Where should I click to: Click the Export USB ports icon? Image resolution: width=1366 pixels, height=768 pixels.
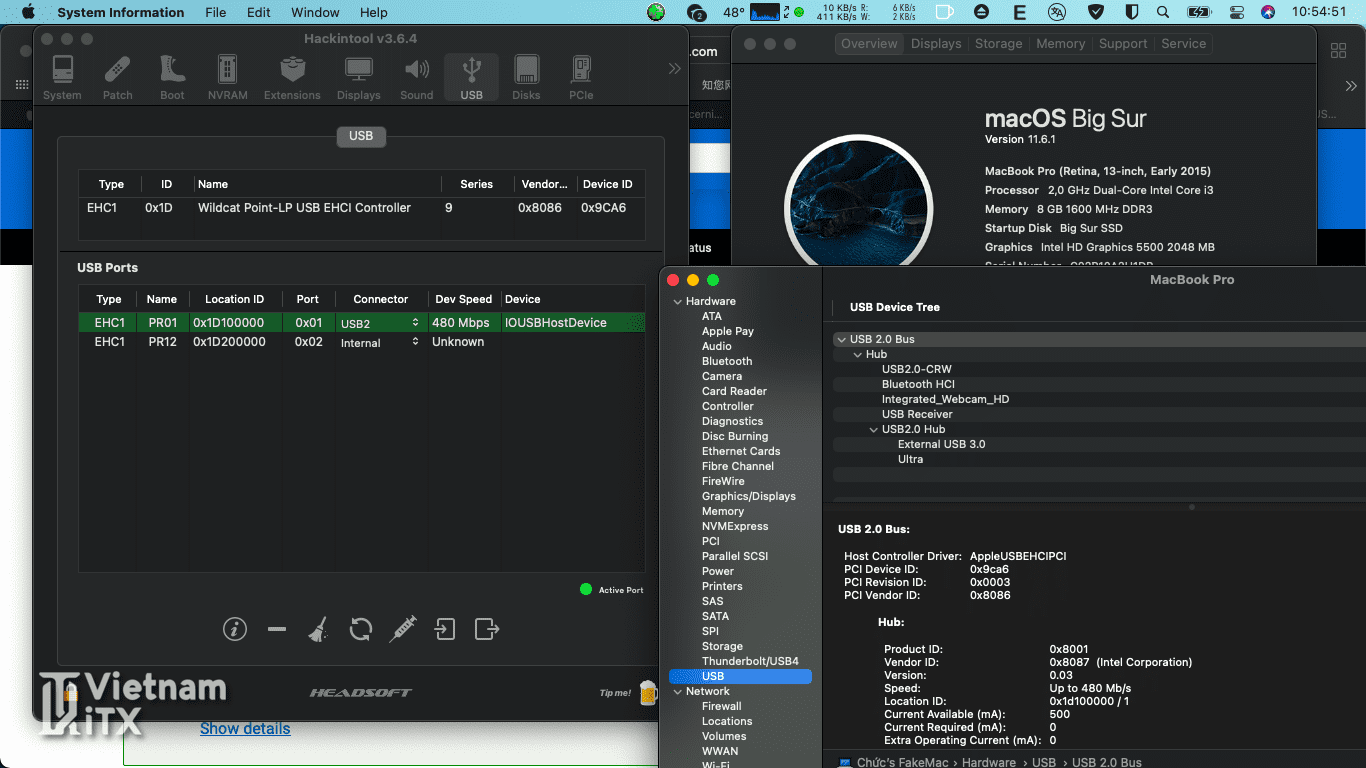click(486, 629)
